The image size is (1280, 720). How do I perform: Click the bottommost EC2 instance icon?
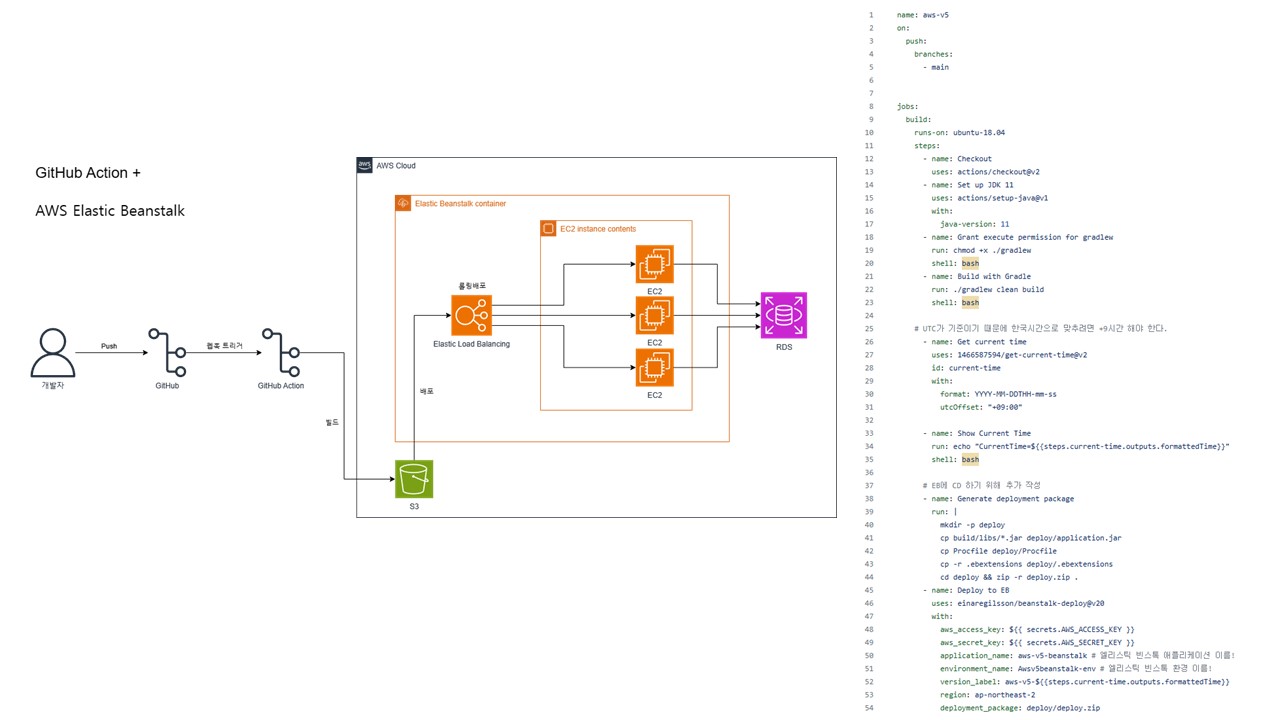pos(654,368)
